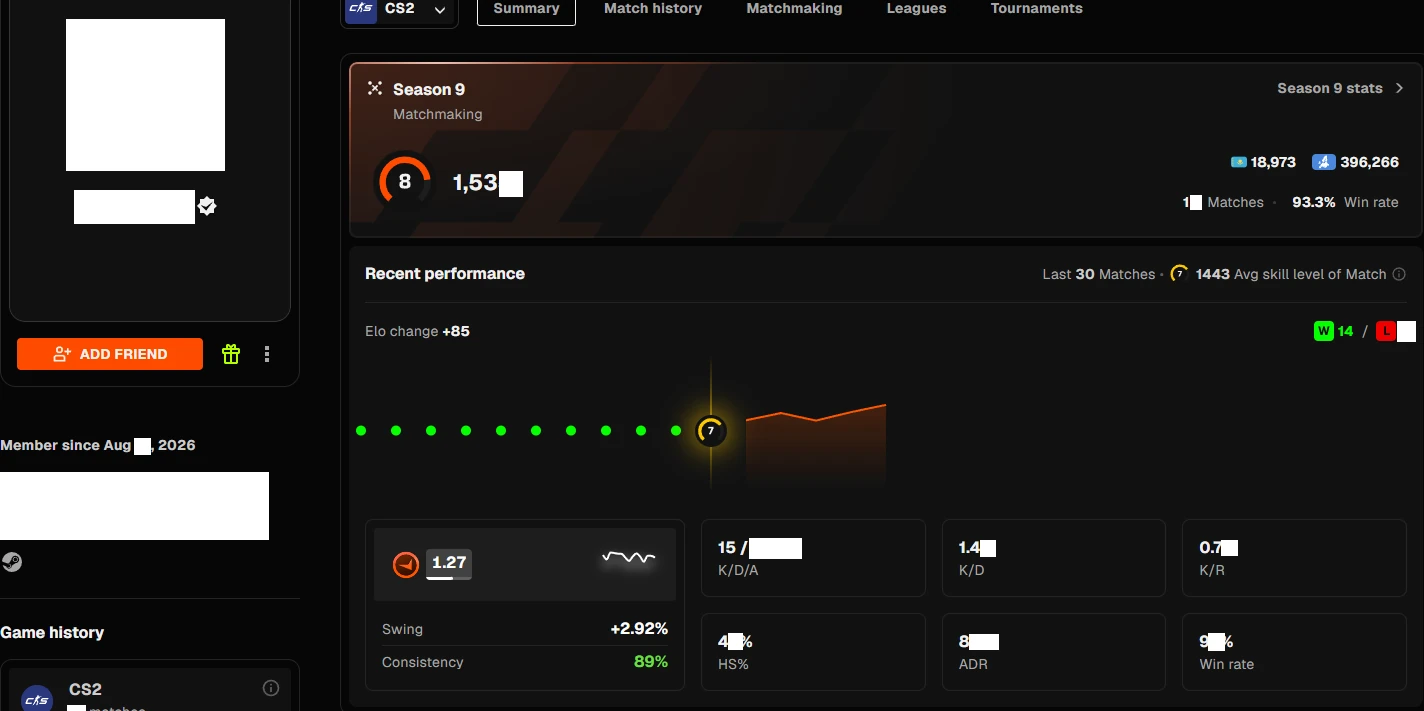
Task: Click the verified badge next to username
Action: (207, 206)
